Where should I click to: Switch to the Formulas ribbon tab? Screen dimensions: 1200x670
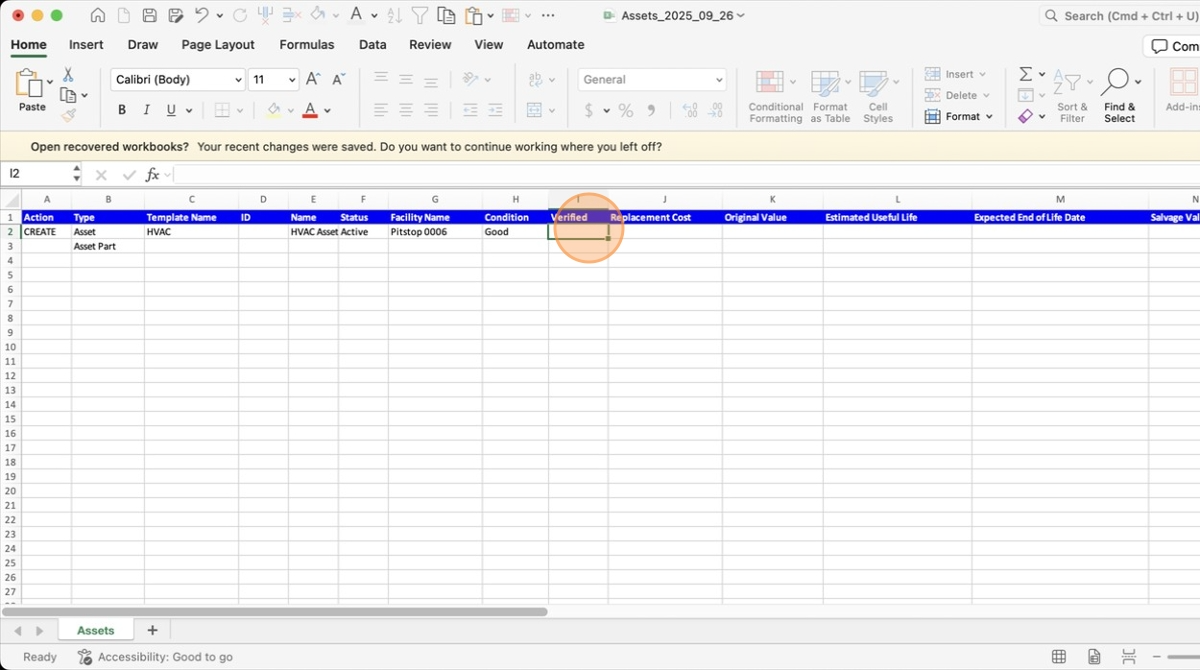[306, 45]
